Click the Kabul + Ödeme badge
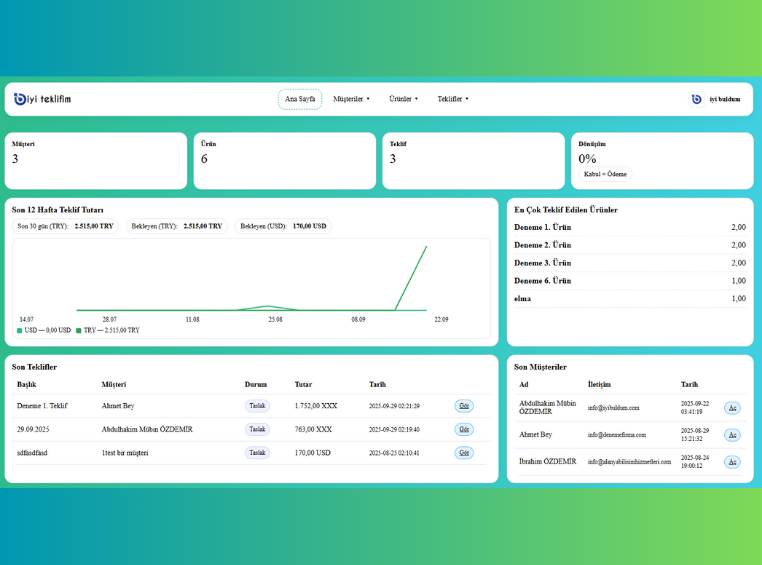Image resolution: width=762 pixels, height=565 pixels. 605,174
